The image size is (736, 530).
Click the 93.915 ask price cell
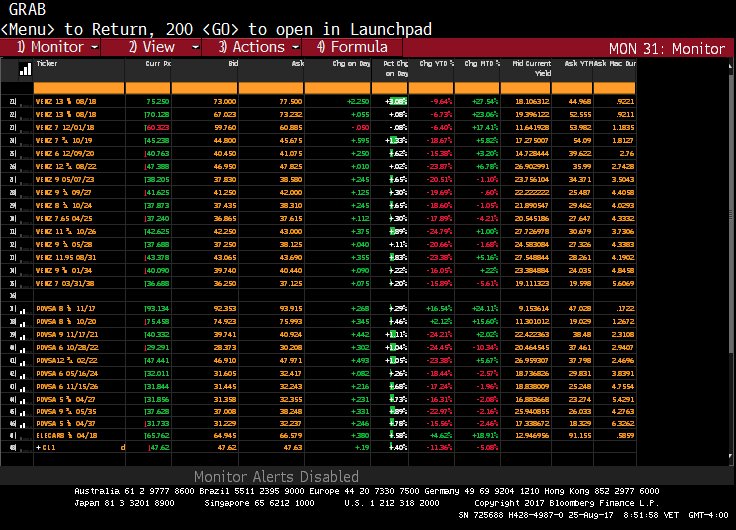[291, 309]
